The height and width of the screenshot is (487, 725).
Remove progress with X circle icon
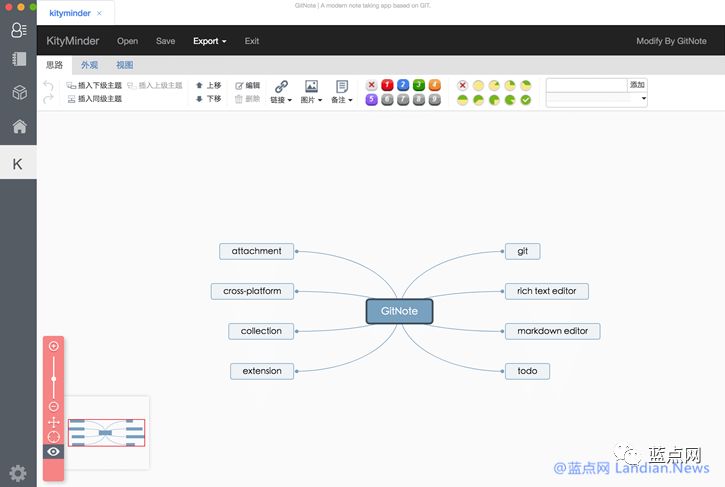pyautogui.click(x=462, y=85)
